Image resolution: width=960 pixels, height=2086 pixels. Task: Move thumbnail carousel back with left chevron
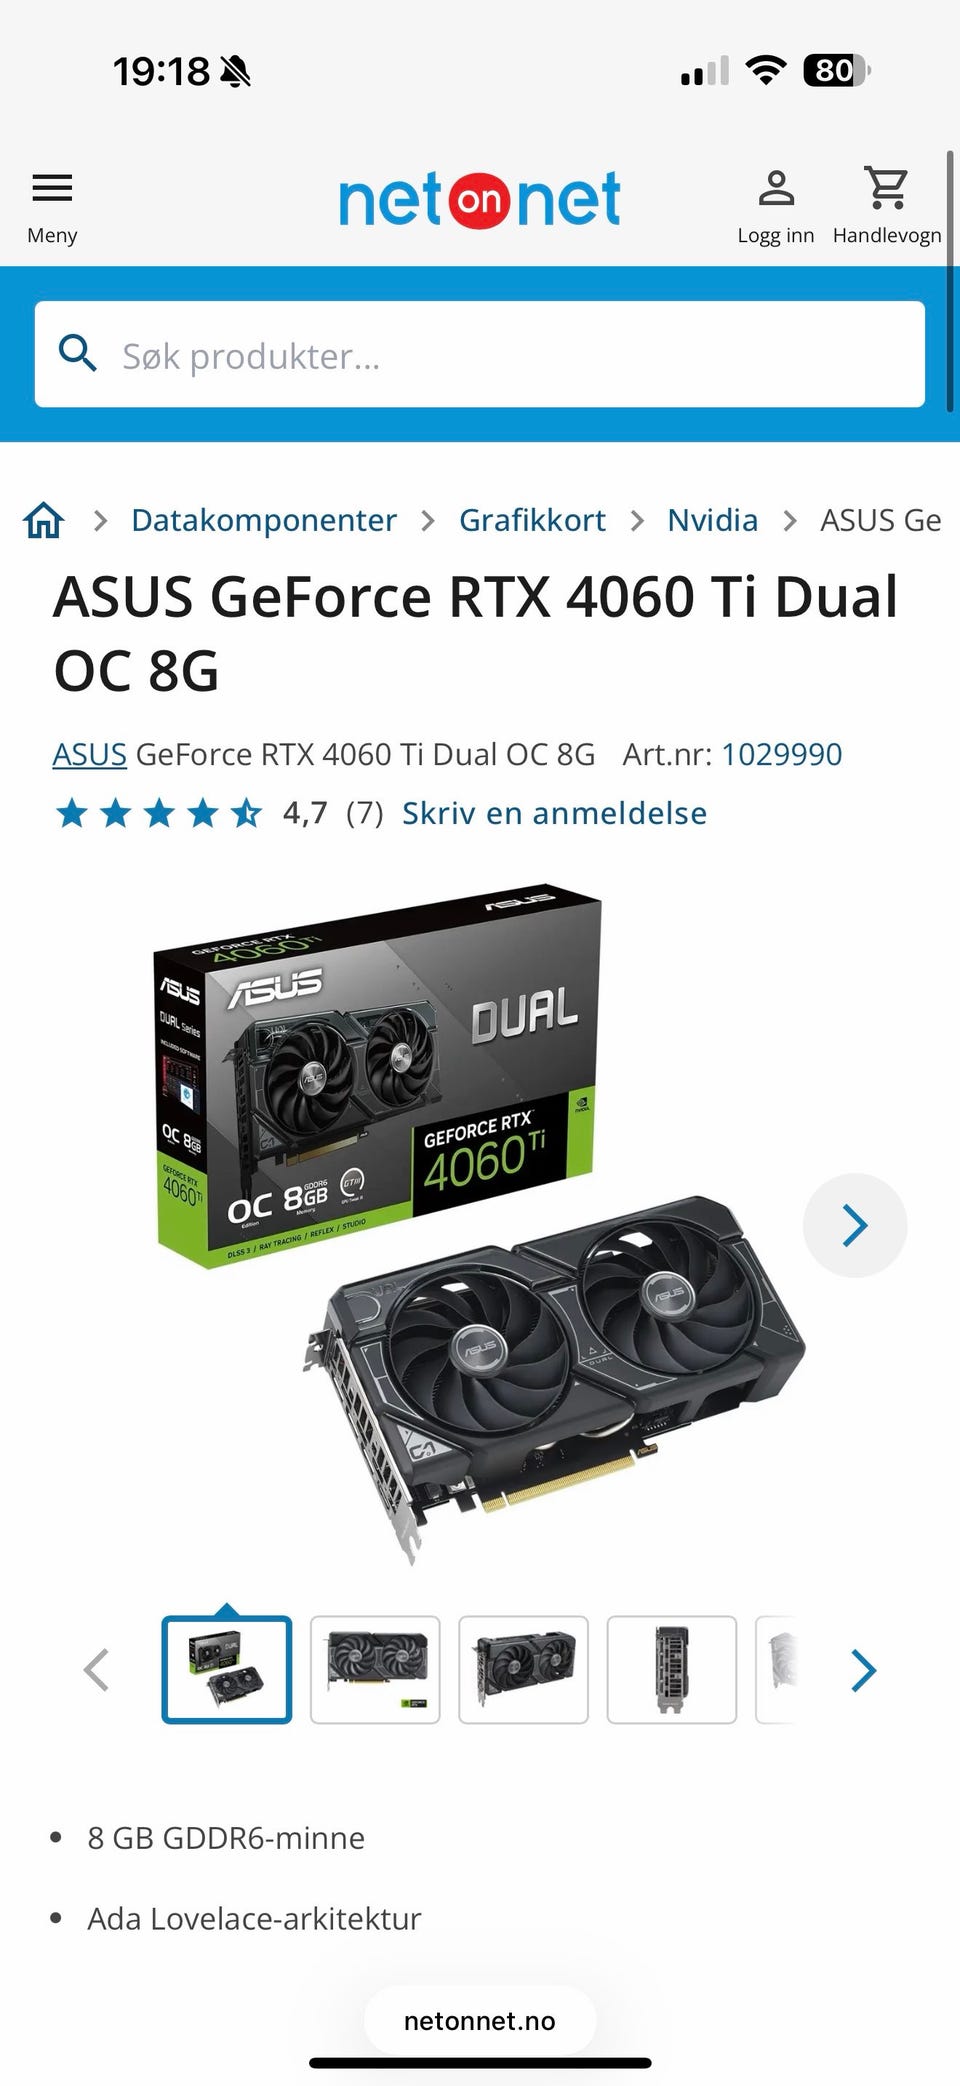(x=96, y=1670)
